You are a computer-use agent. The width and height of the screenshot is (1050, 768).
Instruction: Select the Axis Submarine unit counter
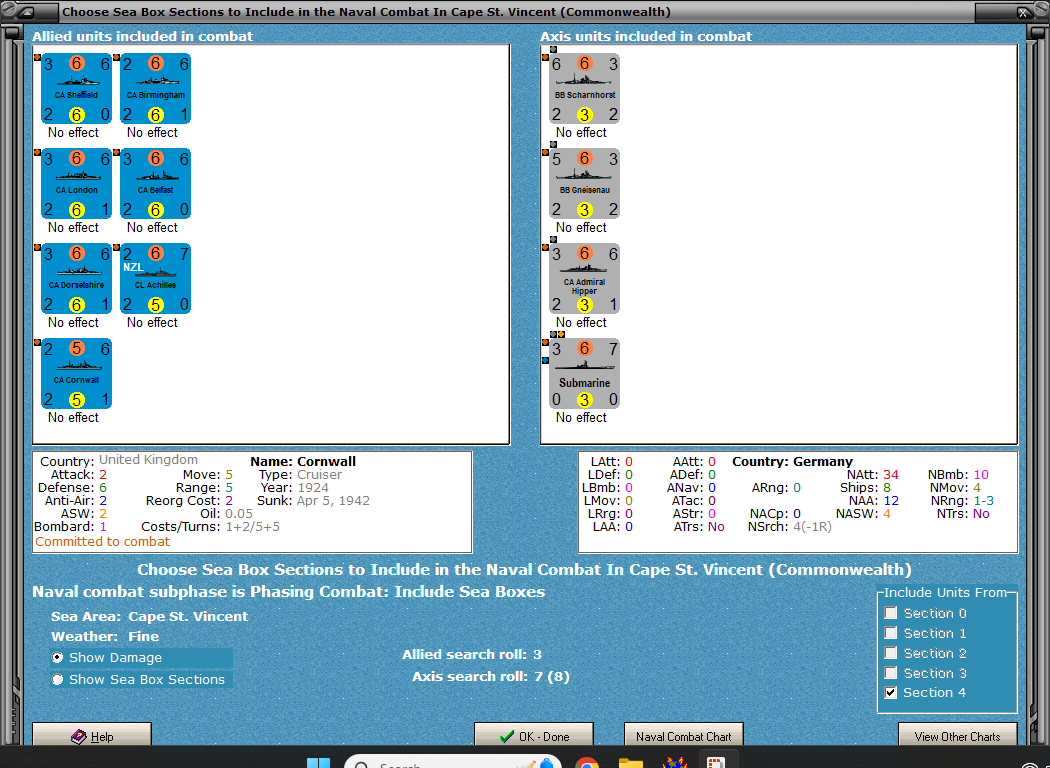coord(585,374)
